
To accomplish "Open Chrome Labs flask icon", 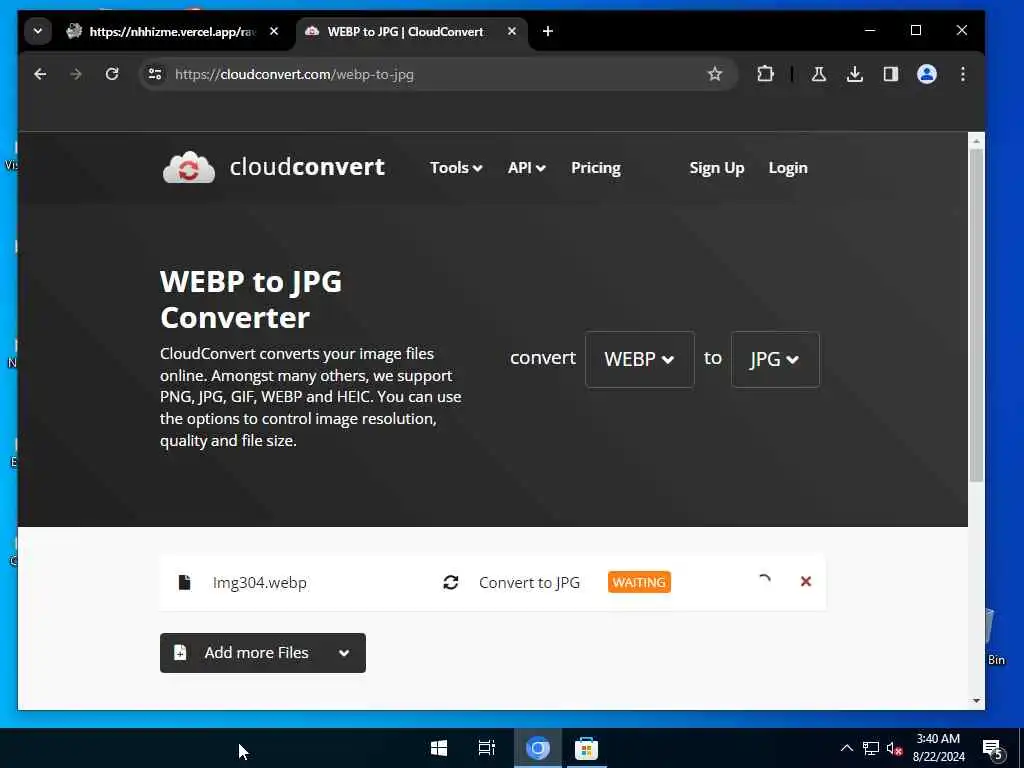I will pyautogui.click(x=819, y=74).
